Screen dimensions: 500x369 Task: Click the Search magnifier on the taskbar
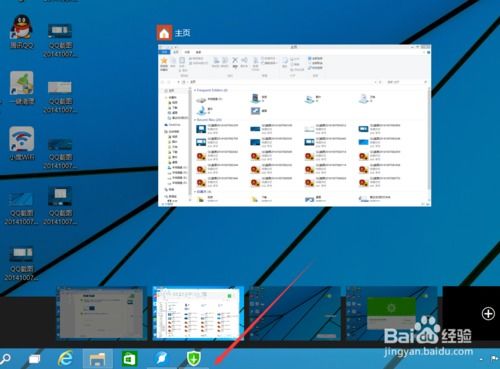[5, 359]
